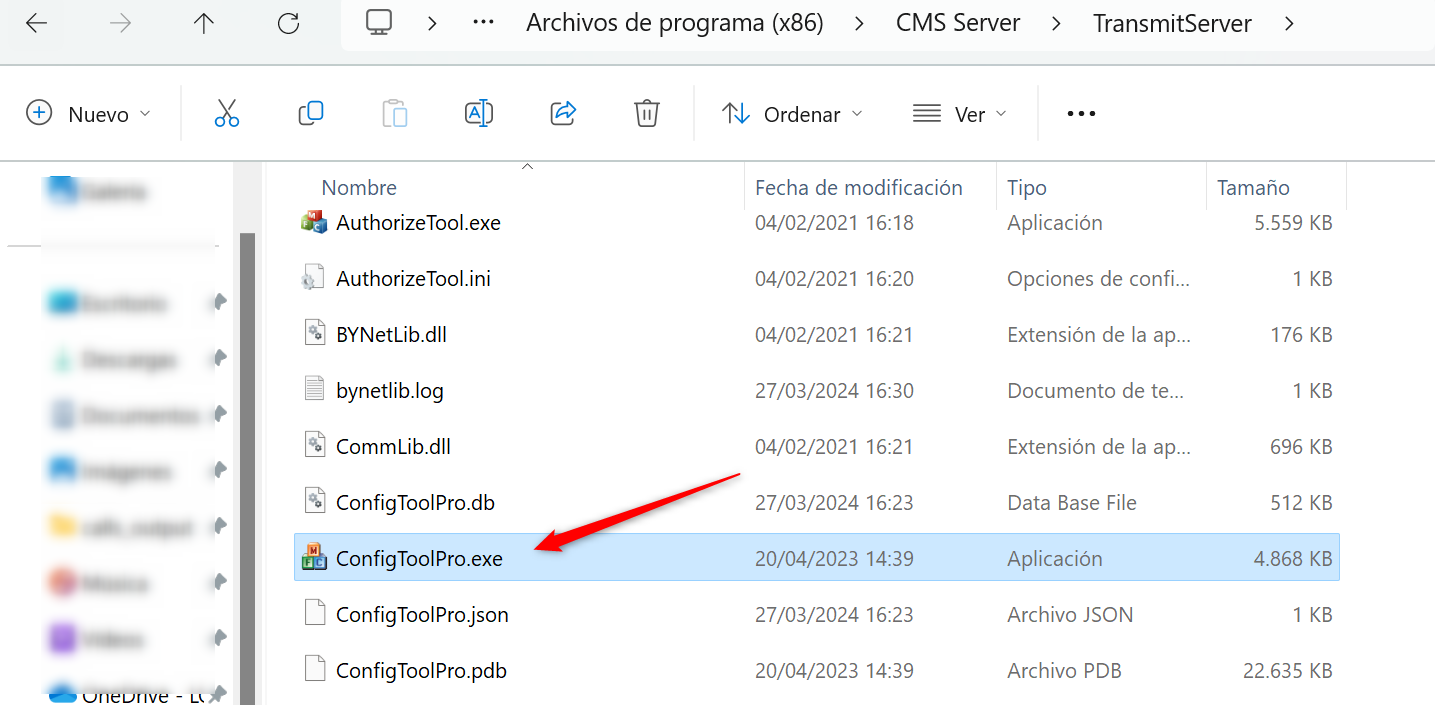This screenshot has width=1435, height=705.
Task: Open the Nuevo dropdown menu
Action: pyautogui.click(x=88, y=113)
